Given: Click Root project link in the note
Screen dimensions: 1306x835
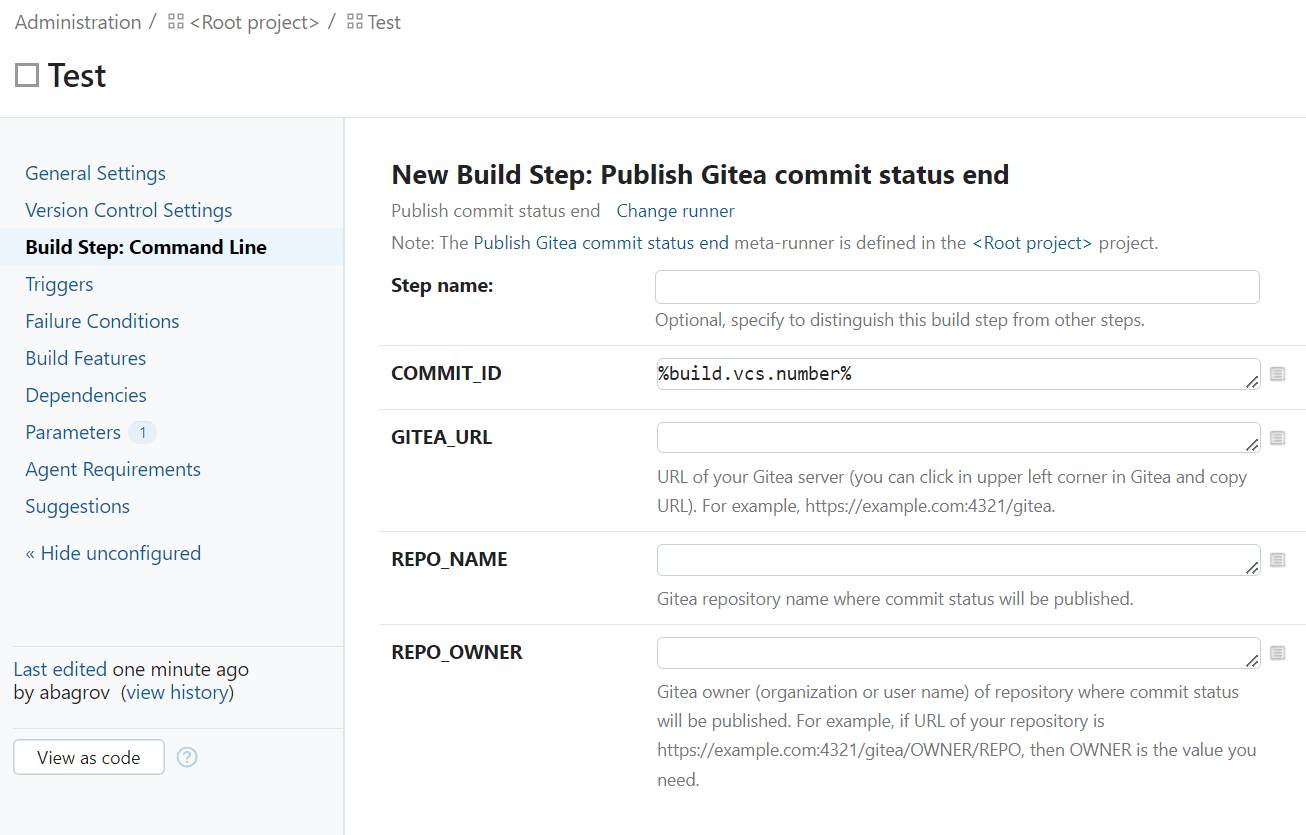Looking at the screenshot, I should [x=1033, y=243].
